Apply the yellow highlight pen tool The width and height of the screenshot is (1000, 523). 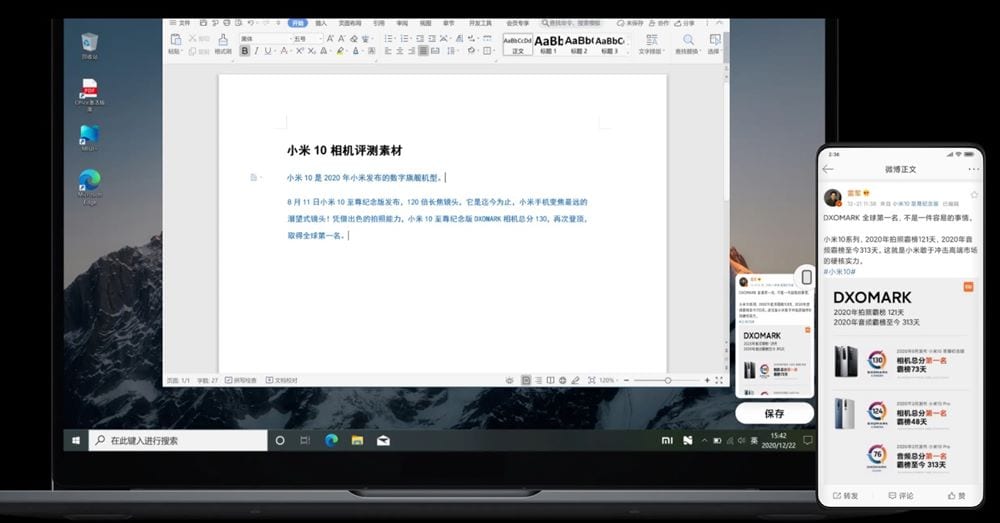tap(340, 50)
